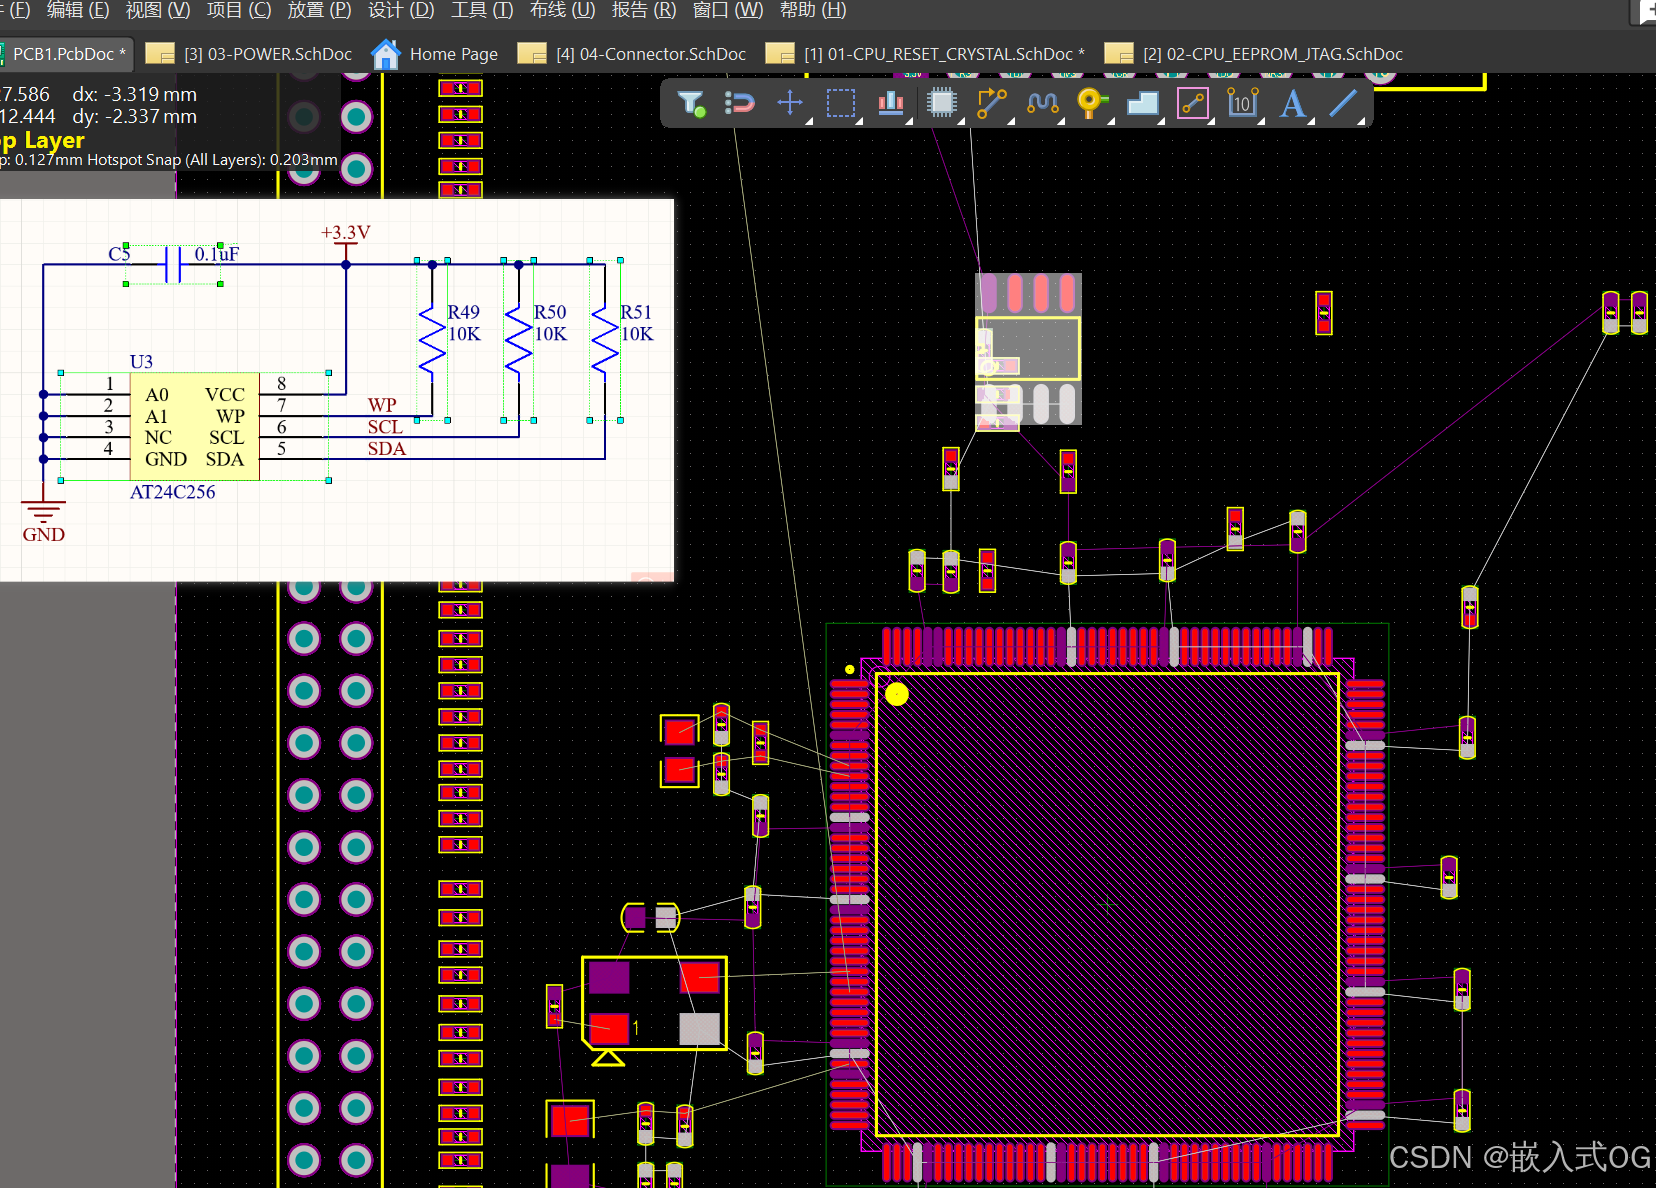Open the 报告 (R) menu
This screenshot has width=1656, height=1188.
(644, 10)
